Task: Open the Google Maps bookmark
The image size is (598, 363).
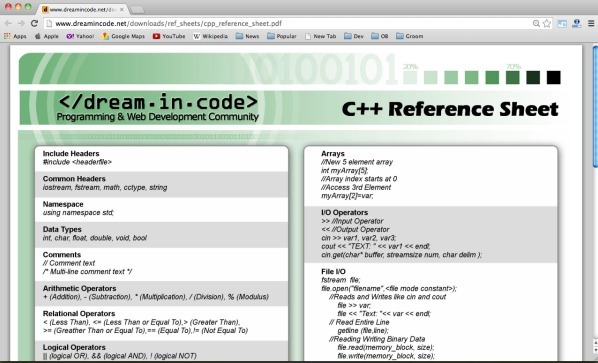Action: point(124,36)
